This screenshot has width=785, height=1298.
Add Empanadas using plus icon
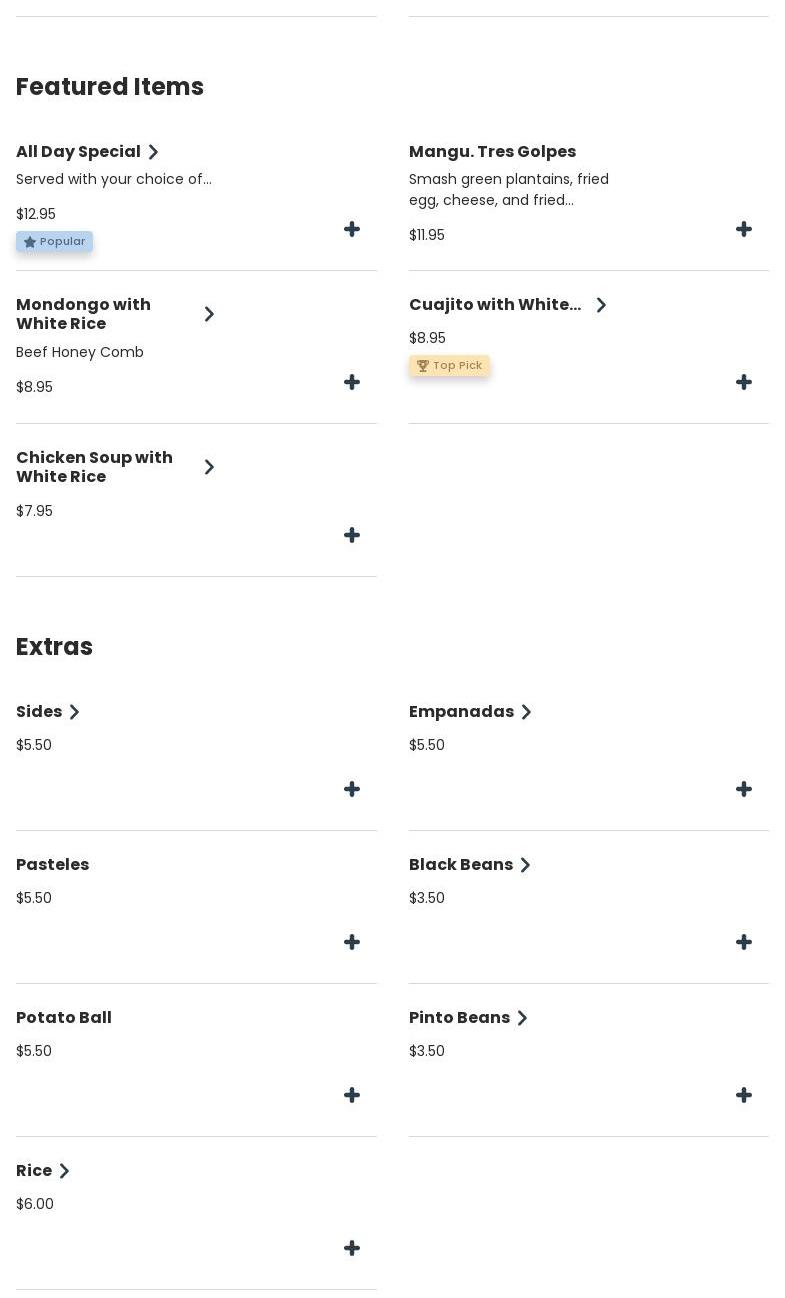point(744,790)
